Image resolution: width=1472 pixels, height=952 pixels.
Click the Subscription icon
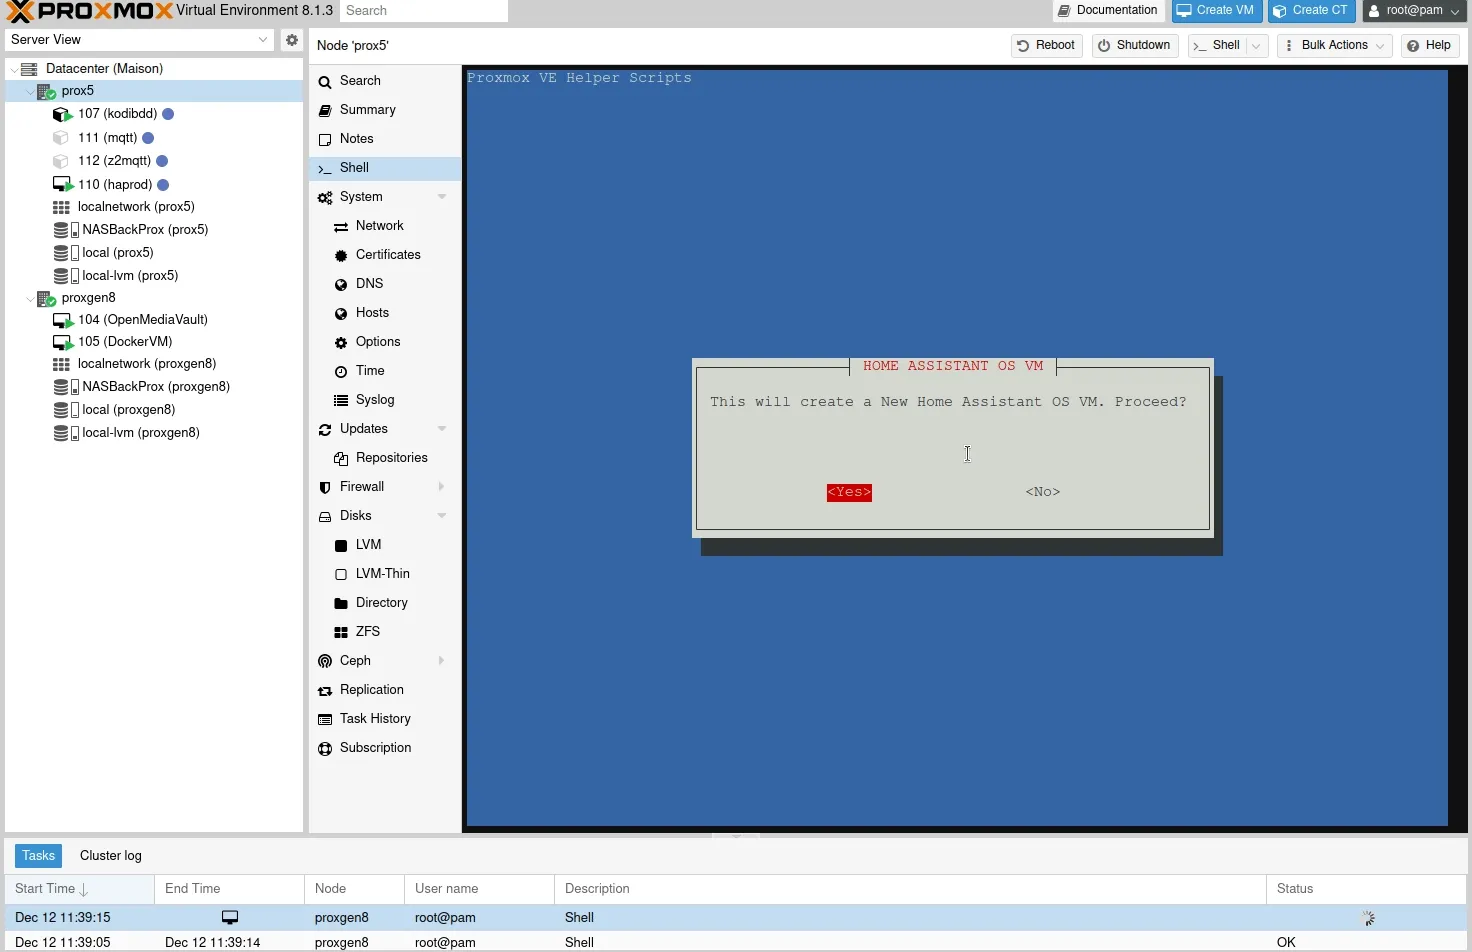coord(325,749)
